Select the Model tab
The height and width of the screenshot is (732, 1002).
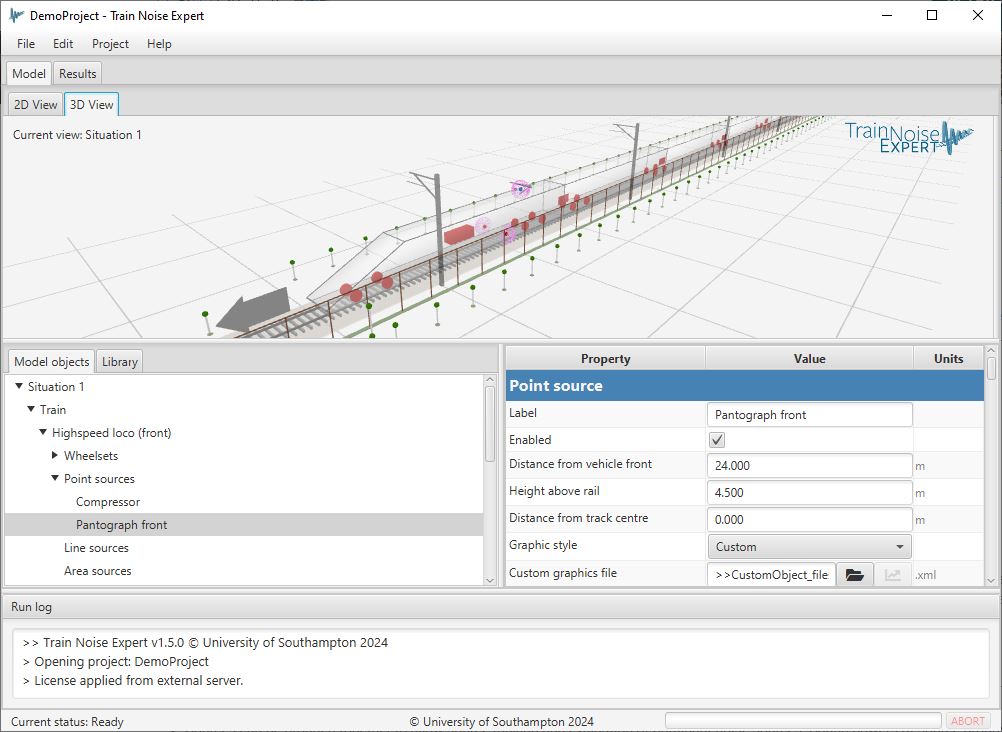point(29,74)
